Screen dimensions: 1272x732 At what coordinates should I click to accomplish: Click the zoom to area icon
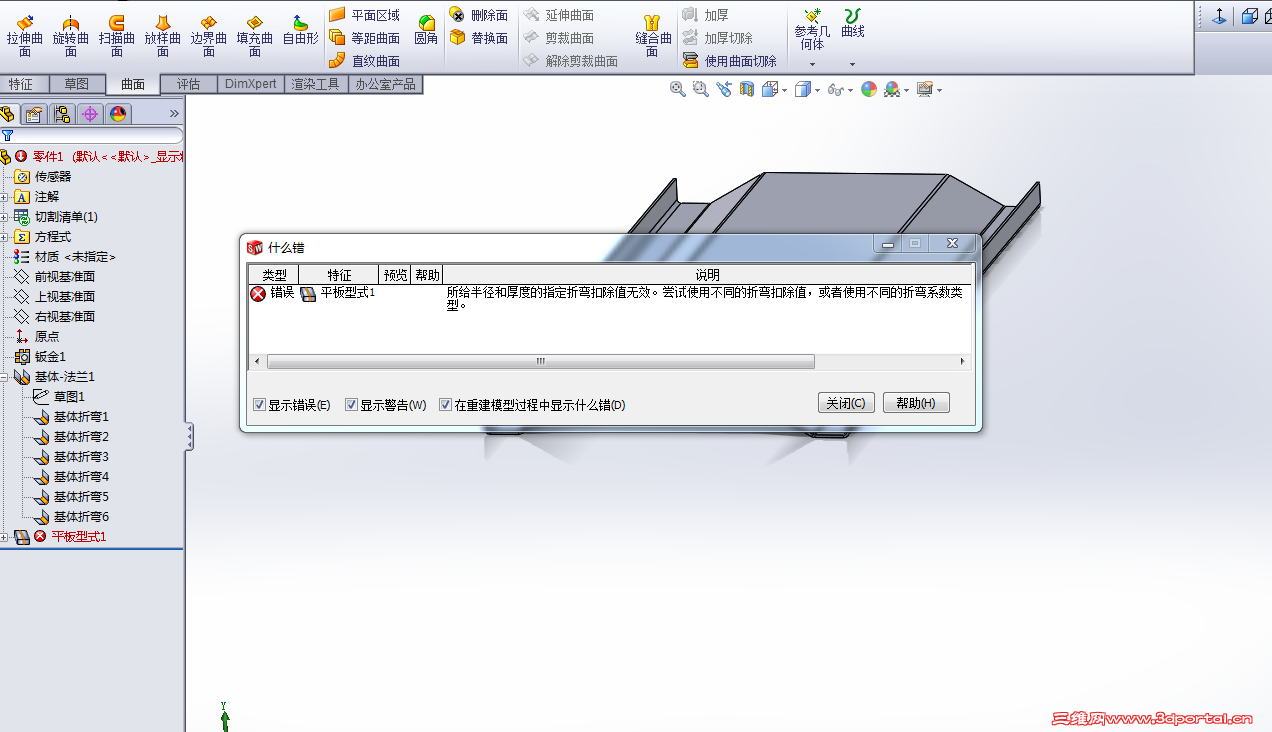[701, 89]
